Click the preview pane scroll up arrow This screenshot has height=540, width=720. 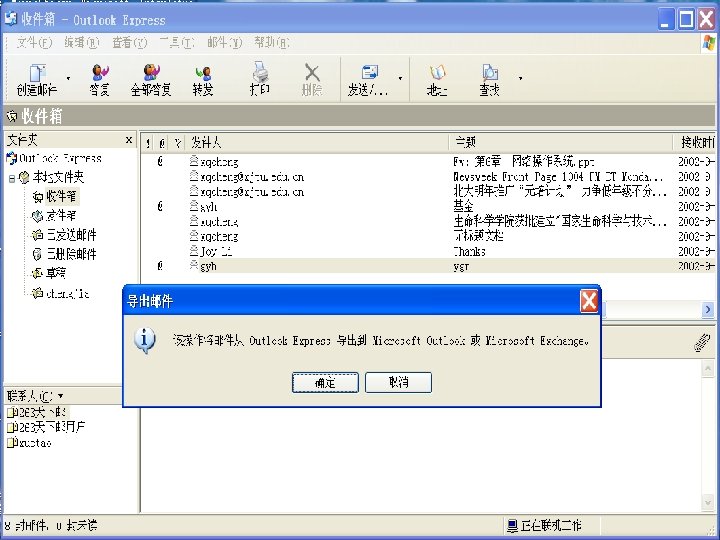tap(708, 369)
